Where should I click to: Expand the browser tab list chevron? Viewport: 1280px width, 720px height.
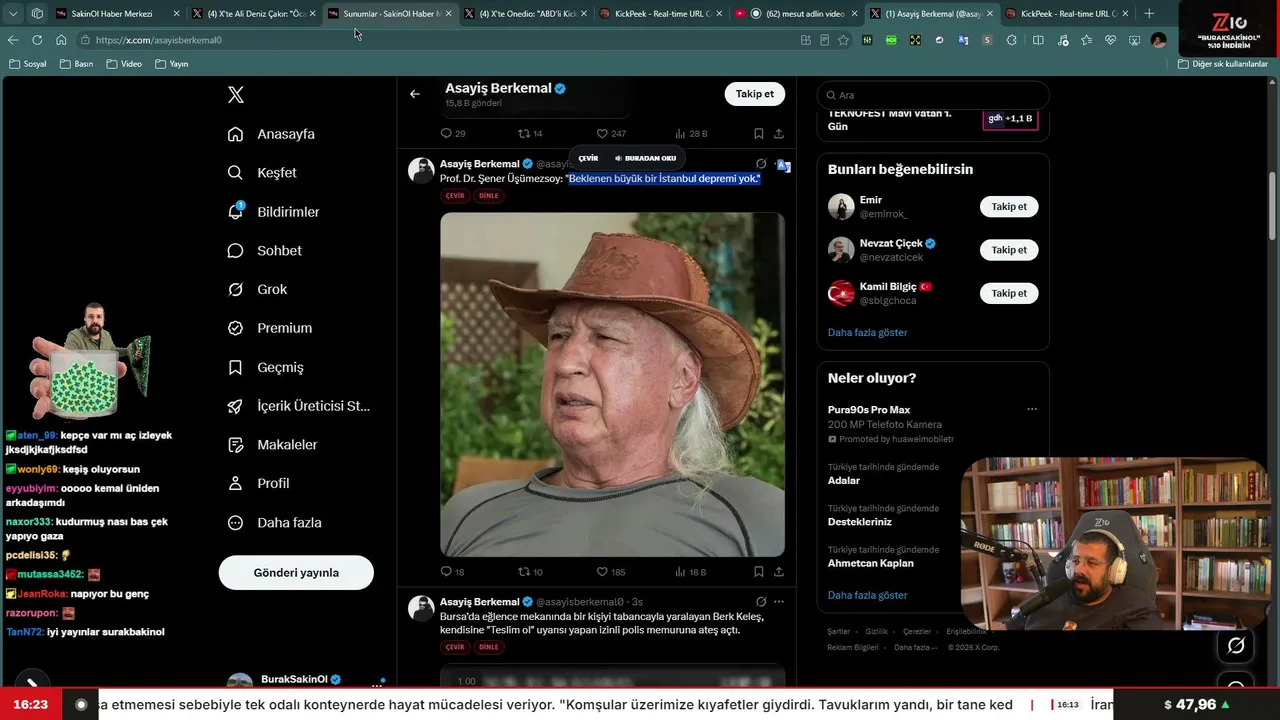tap(13, 14)
